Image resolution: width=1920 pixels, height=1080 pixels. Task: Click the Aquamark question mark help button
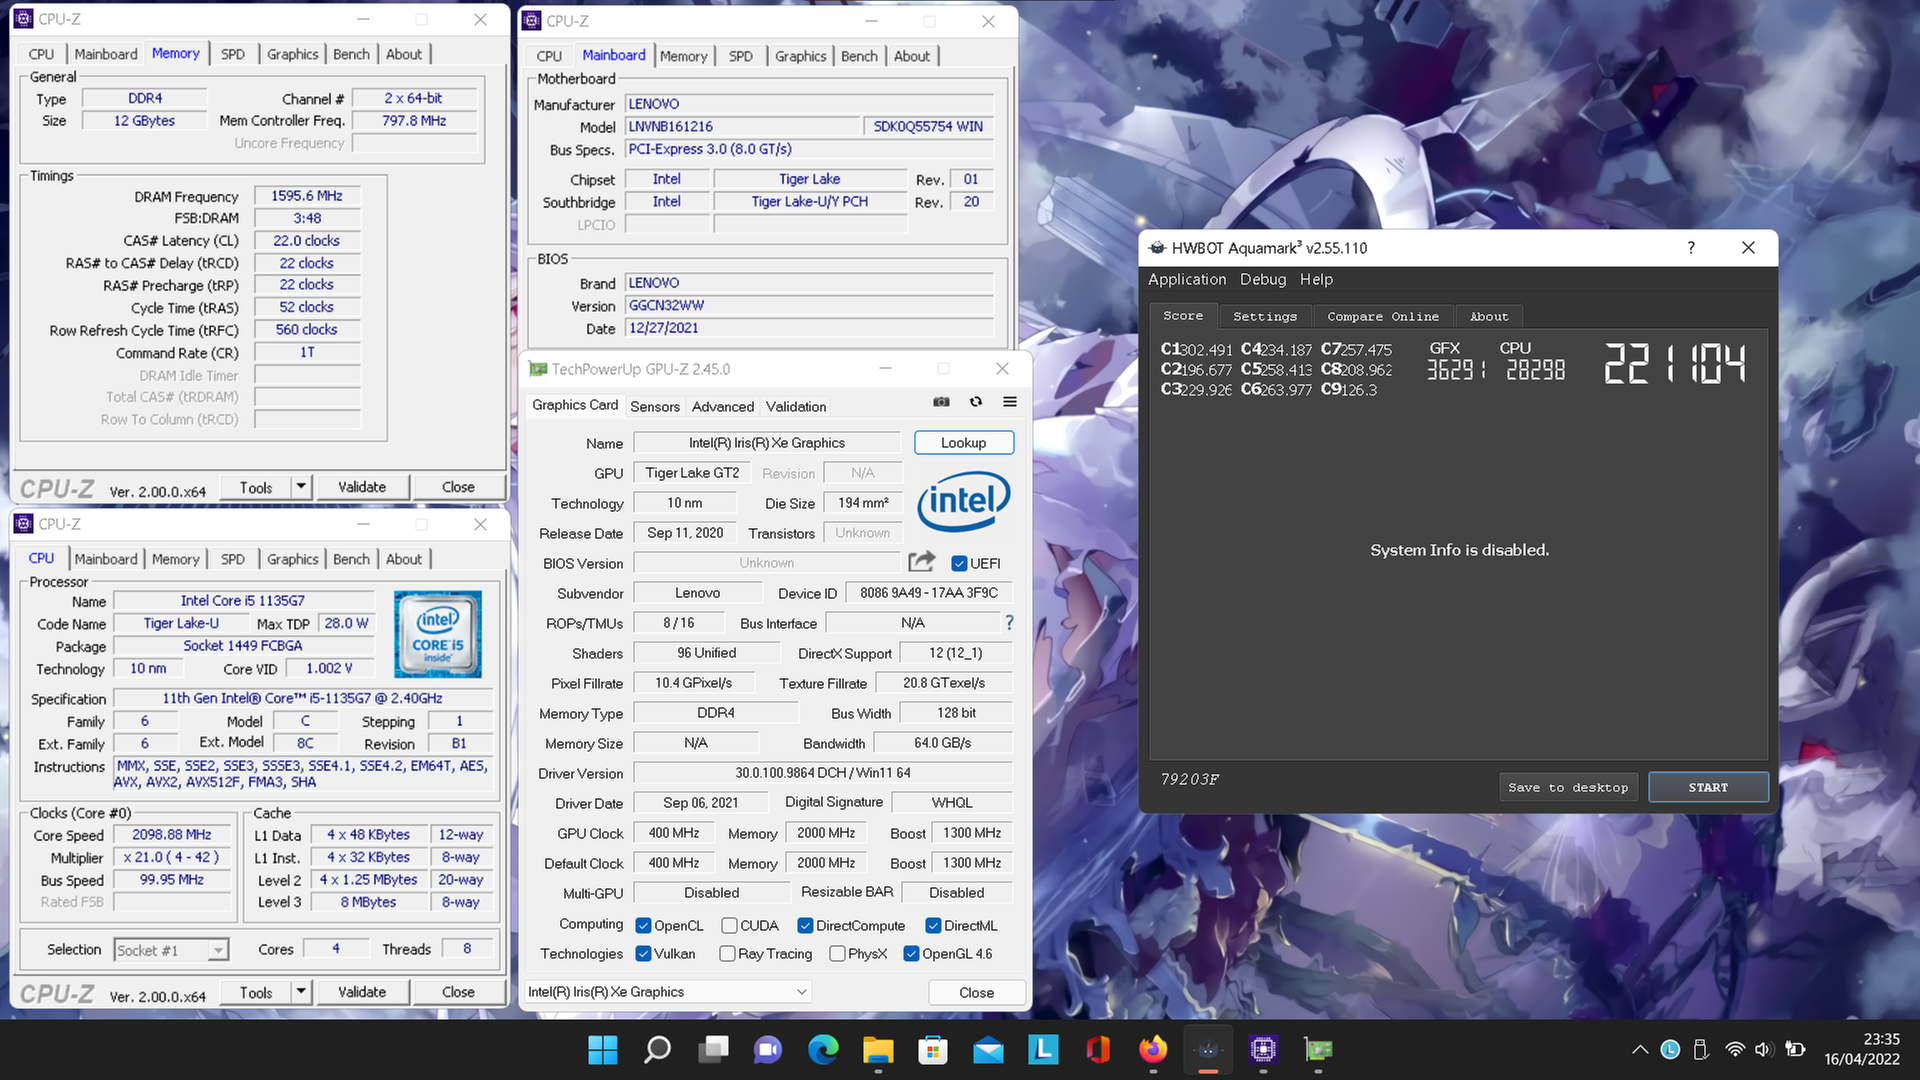tap(1691, 248)
